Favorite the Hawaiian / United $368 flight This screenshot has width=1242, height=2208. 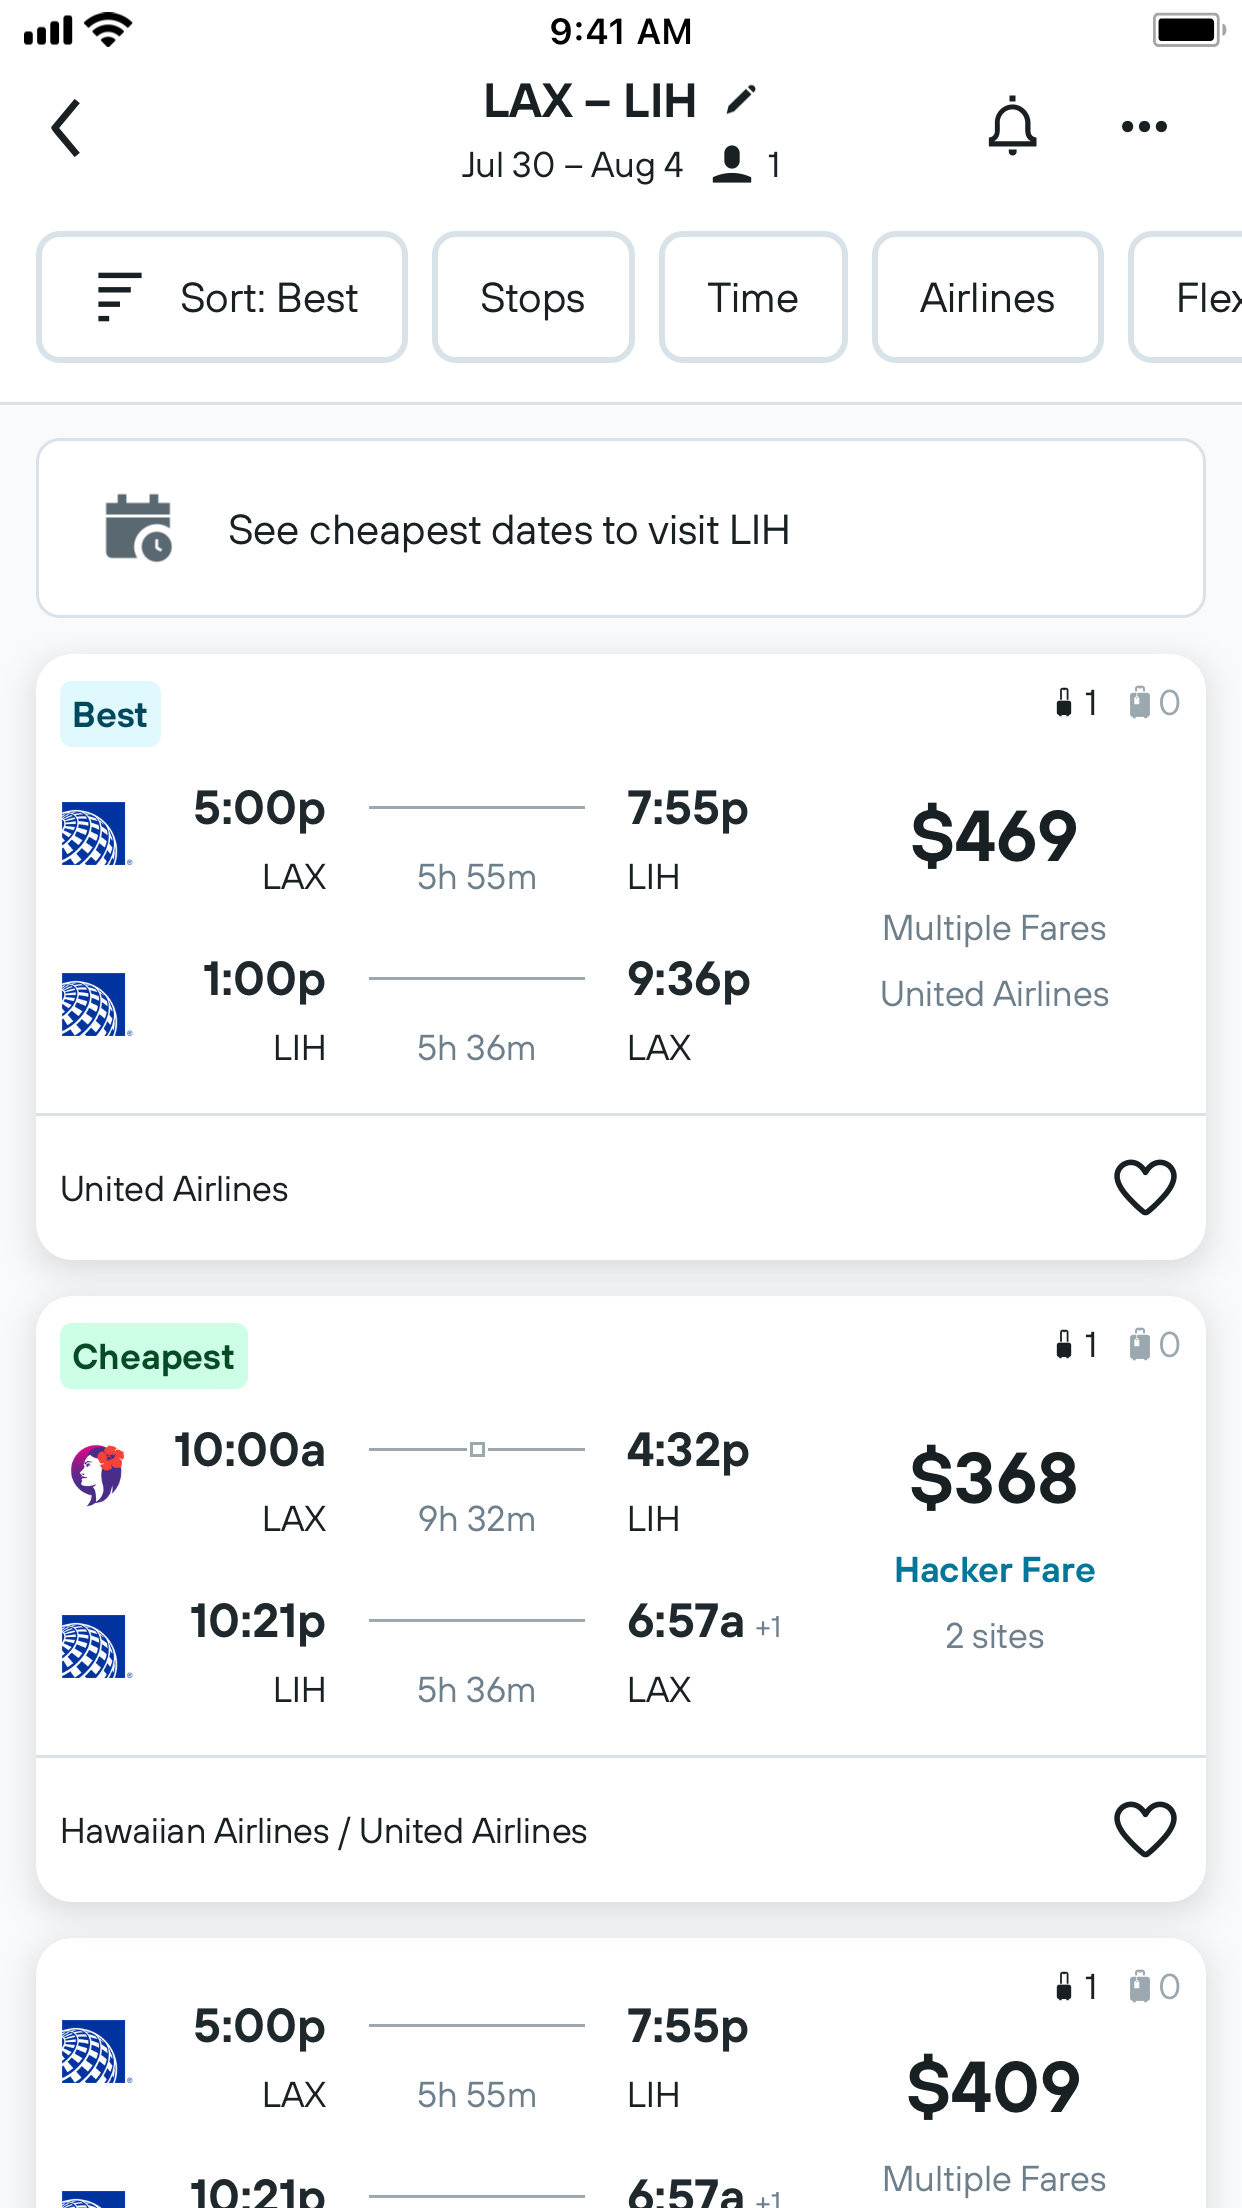(1145, 1830)
